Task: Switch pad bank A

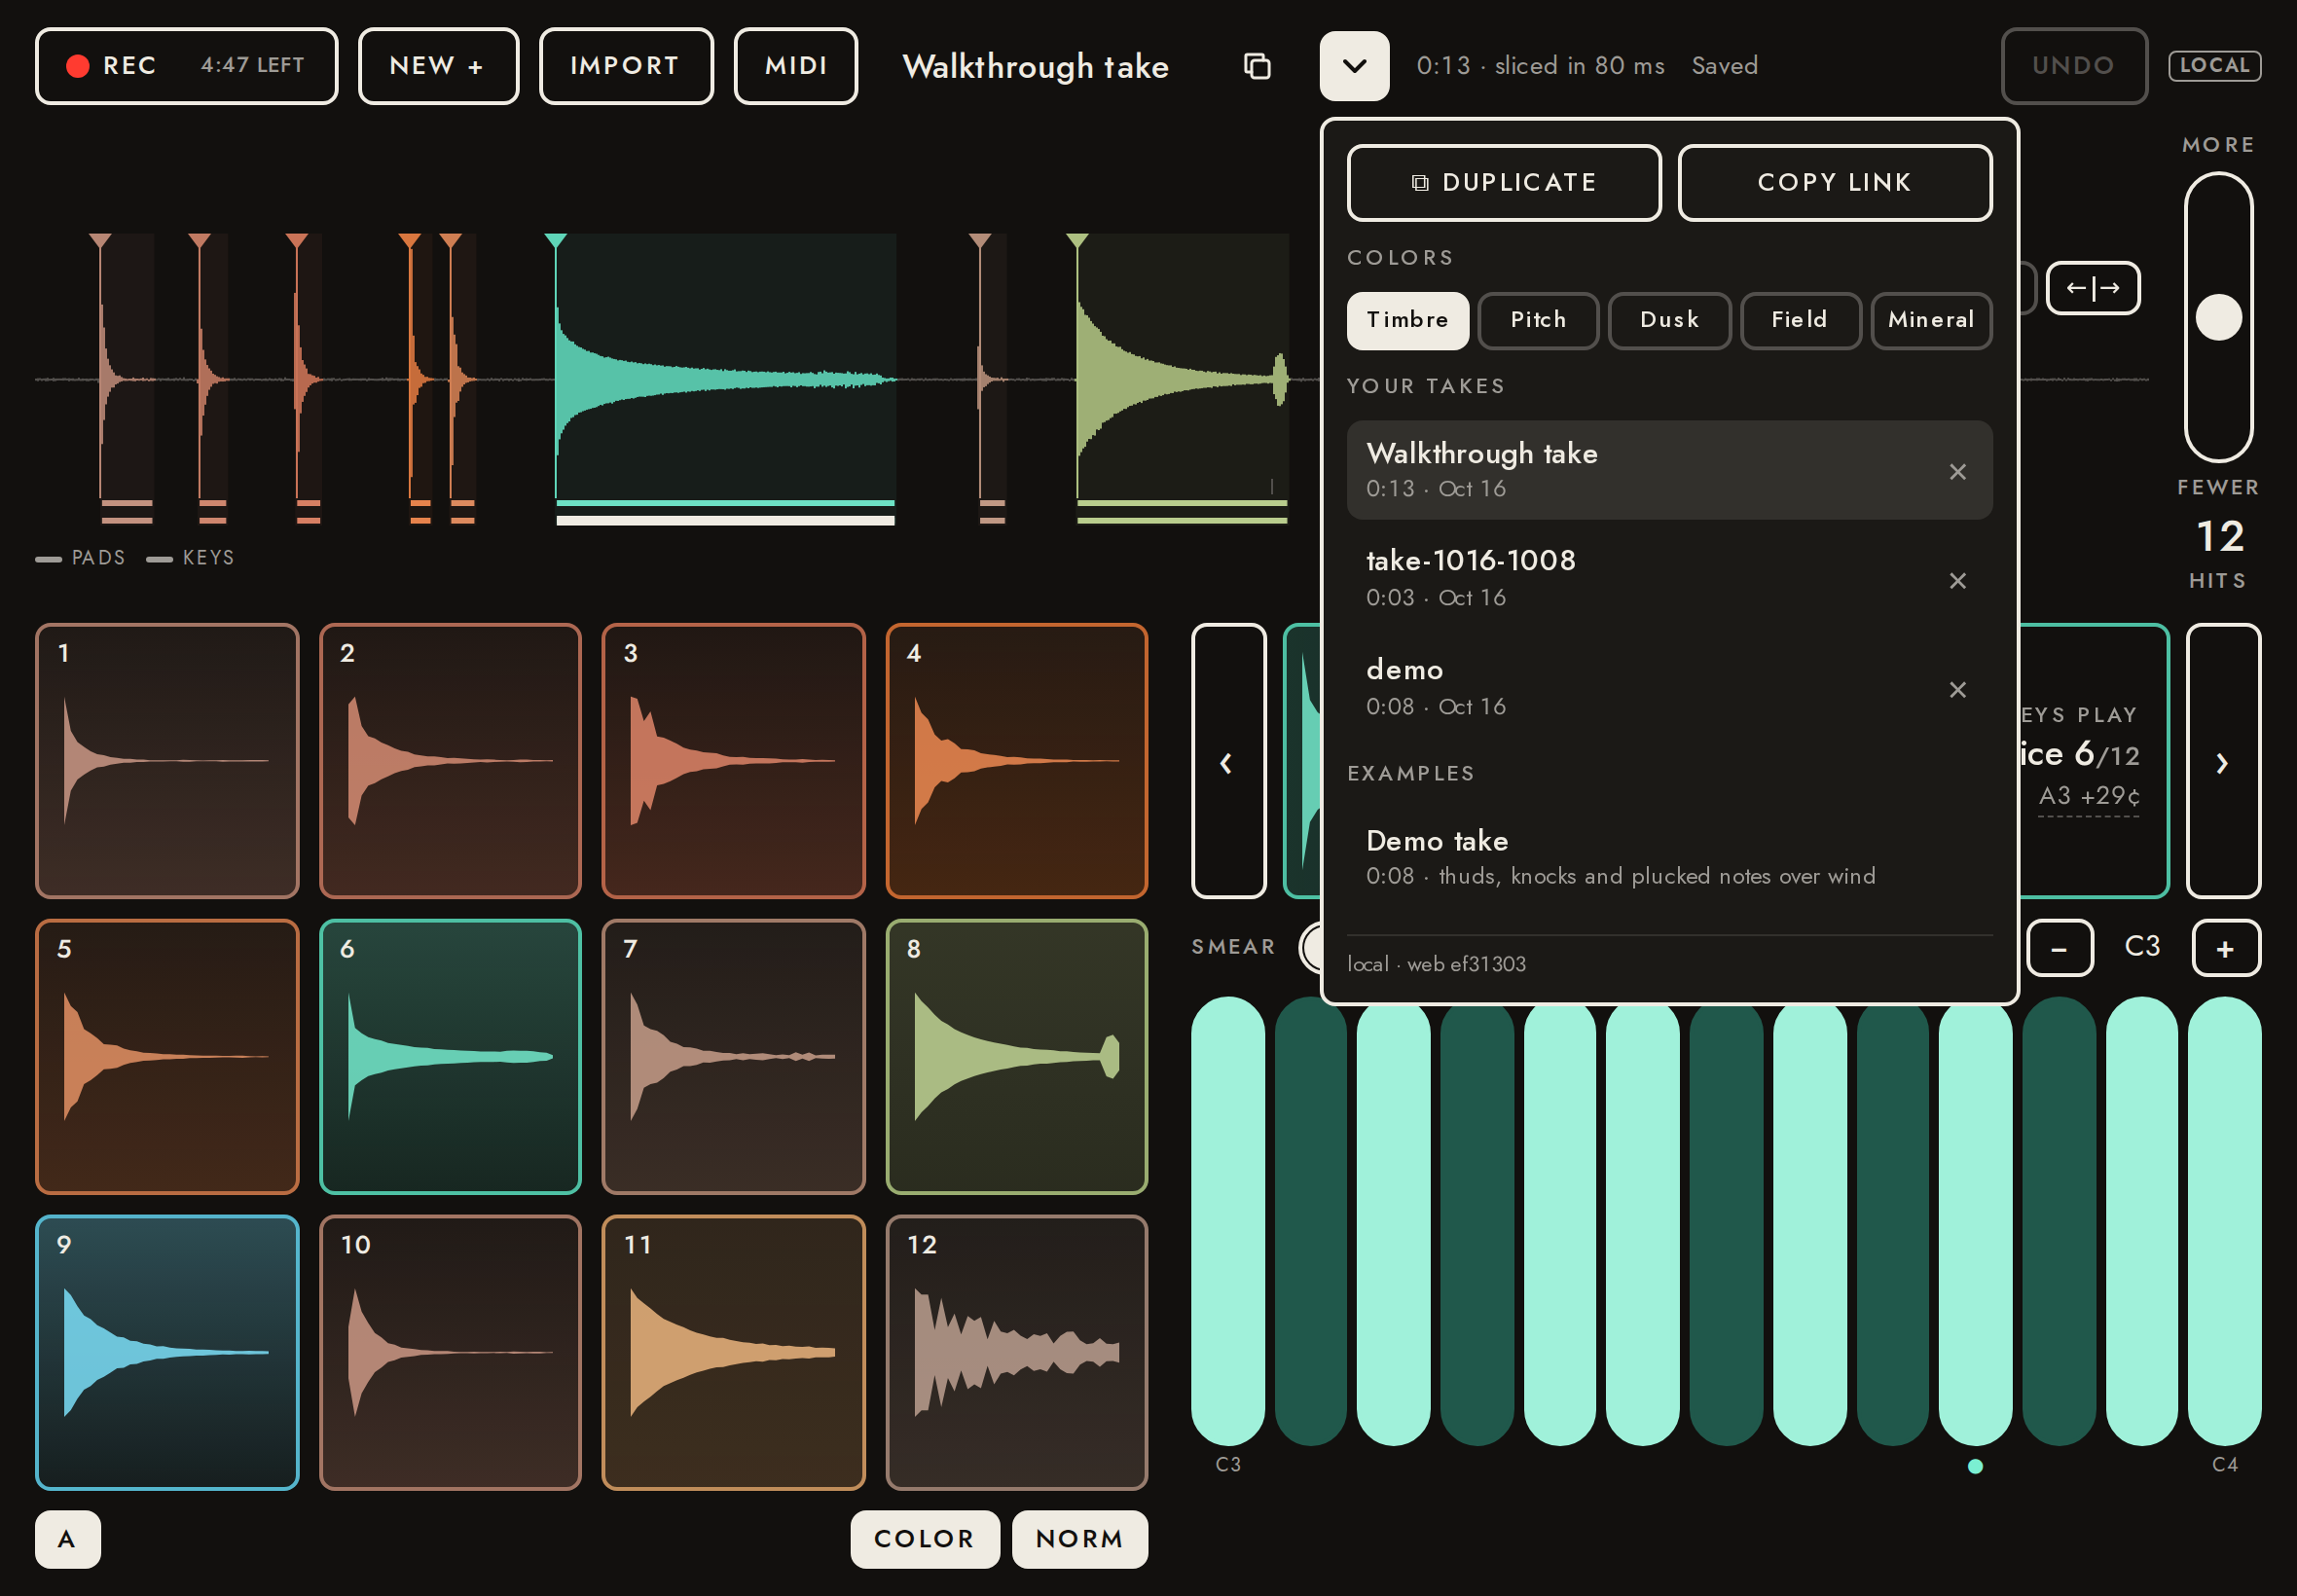Action: [x=67, y=1539]
